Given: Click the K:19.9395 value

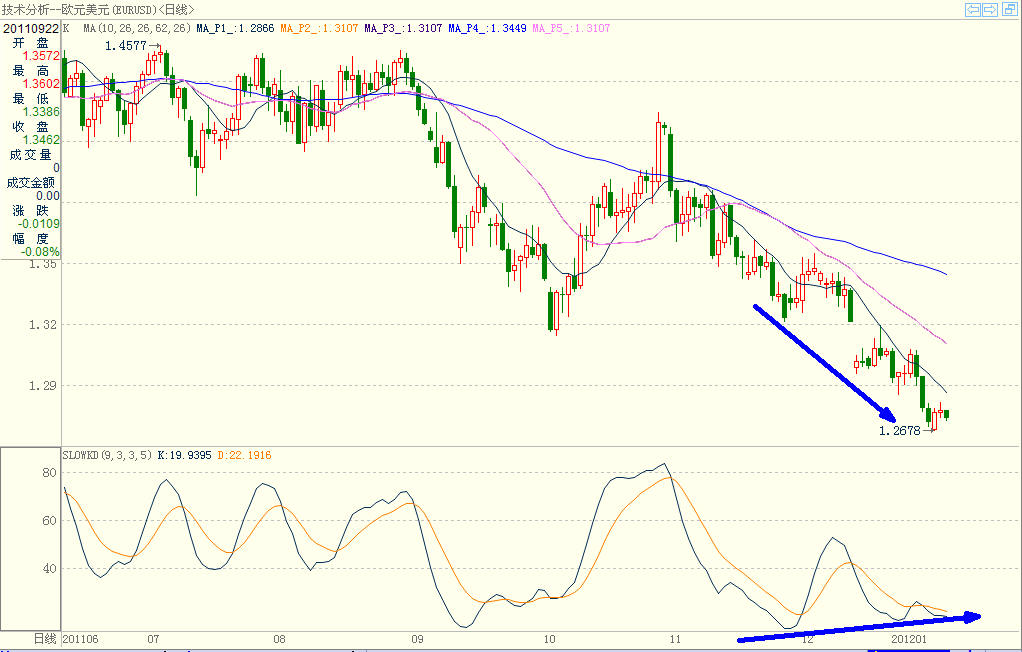Looking at the screenshot, I should tap(184, 455).
